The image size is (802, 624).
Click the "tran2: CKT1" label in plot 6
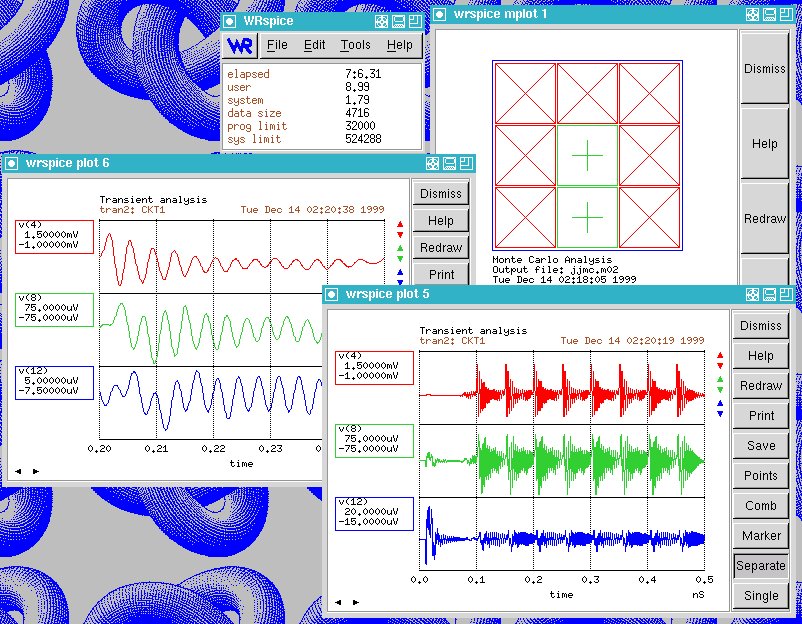click(x=132, y=210)
